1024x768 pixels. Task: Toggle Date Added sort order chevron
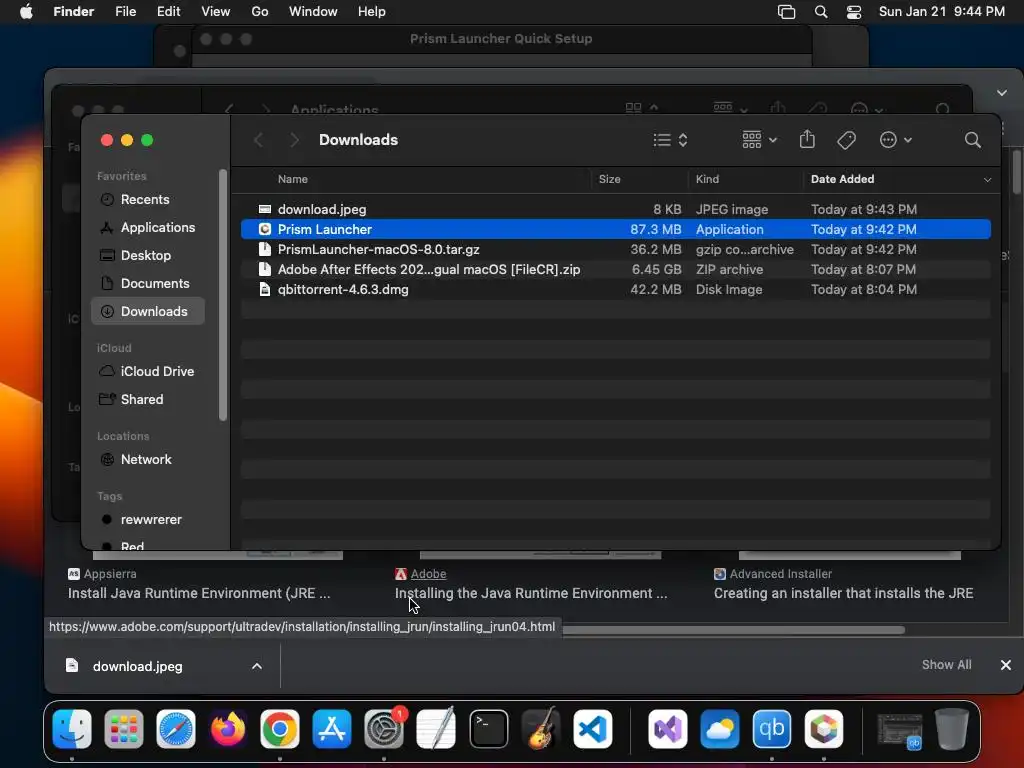coord(987,180)
